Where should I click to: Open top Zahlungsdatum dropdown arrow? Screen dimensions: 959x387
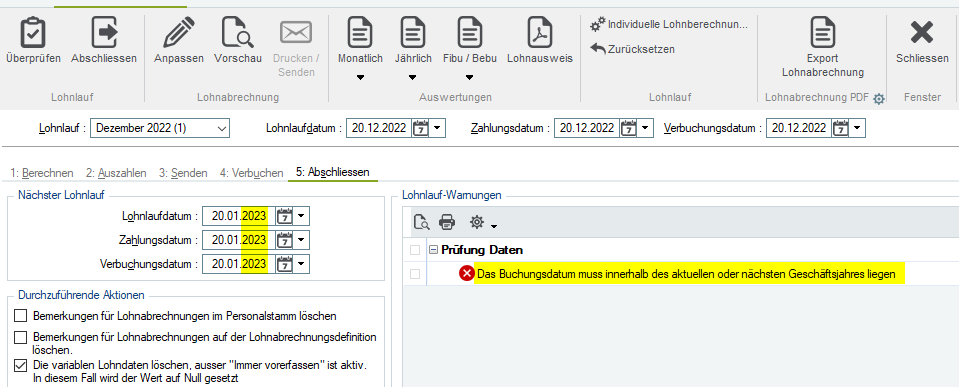(x=645, y=128)
